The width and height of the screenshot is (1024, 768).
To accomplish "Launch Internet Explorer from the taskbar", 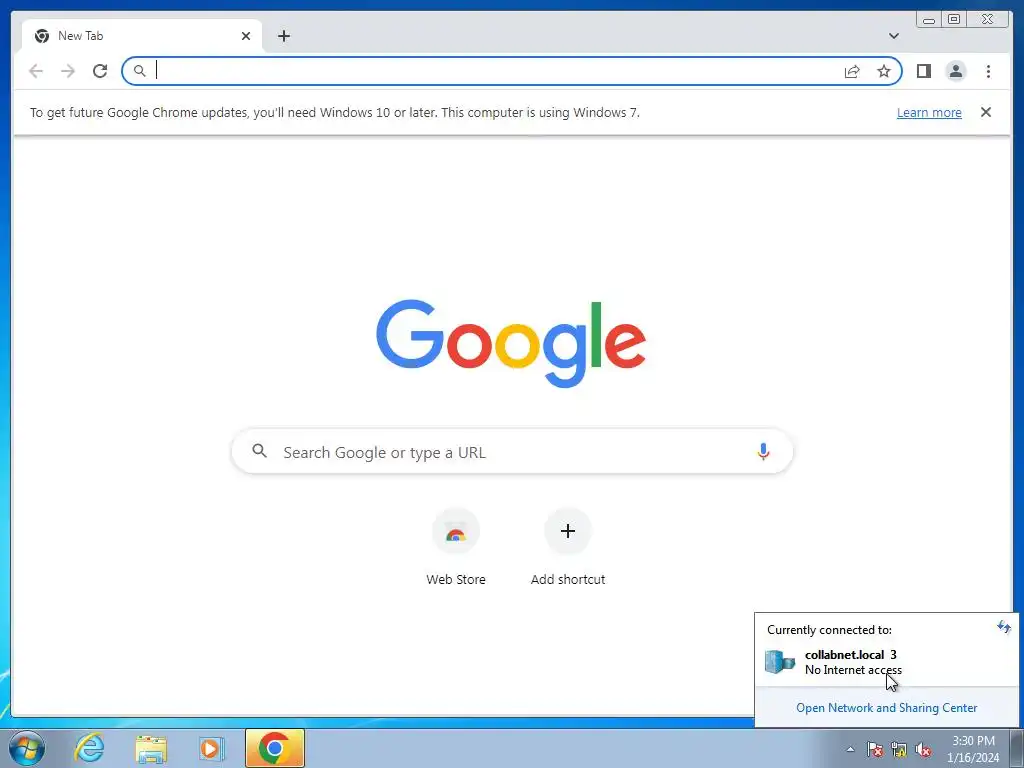I will click(89, 748).
